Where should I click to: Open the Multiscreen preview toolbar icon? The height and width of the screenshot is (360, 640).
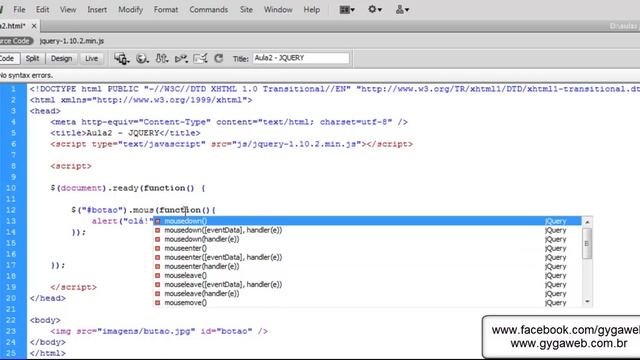(122, 58)
